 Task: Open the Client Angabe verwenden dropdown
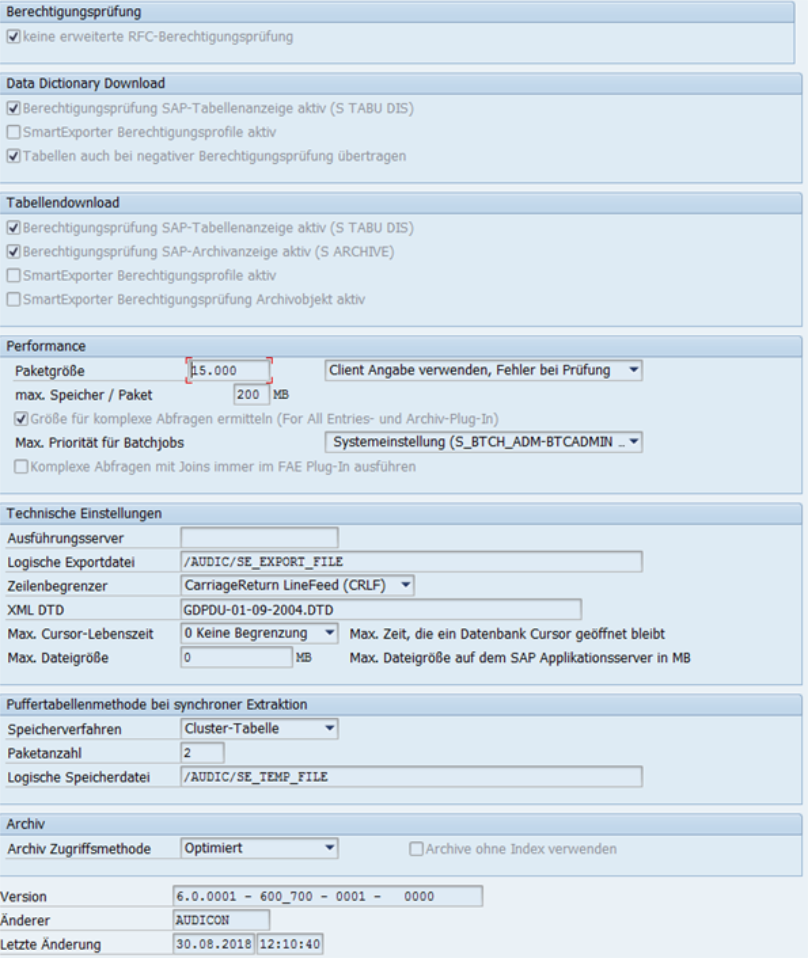483,370
